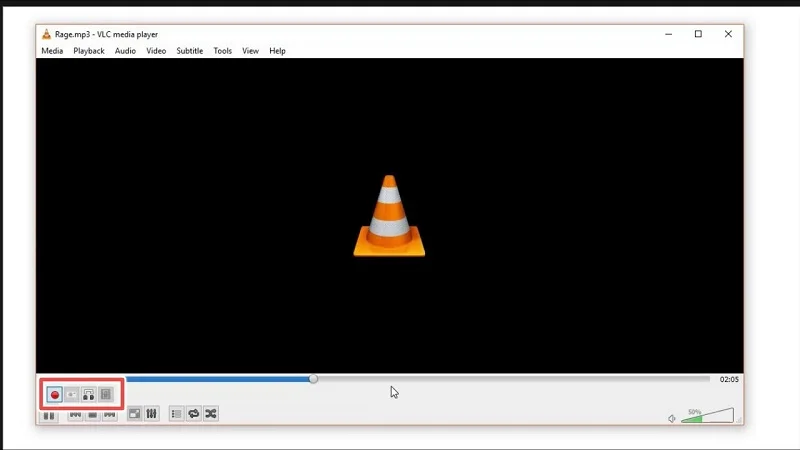Show the playlist panel
Screen dimensions: 800x450
click(x=177, y=414)
